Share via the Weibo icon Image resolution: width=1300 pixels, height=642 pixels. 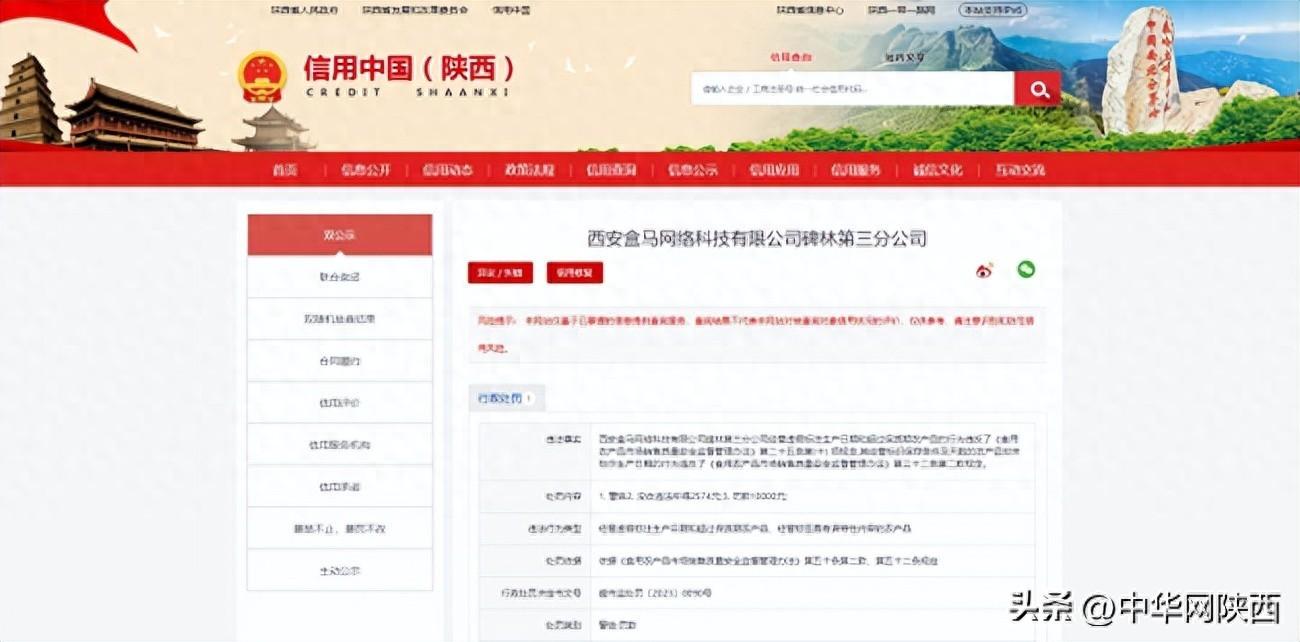click(x=984, y=270)
